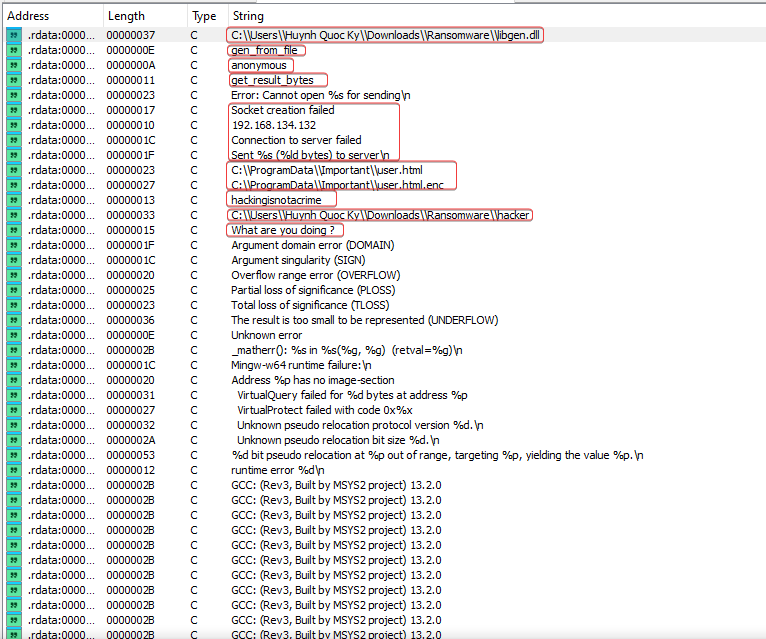This screenshot has height=639, width=766.
Task: Select the 'hackingisnotacrime' string
Action: tap(276, 200)
